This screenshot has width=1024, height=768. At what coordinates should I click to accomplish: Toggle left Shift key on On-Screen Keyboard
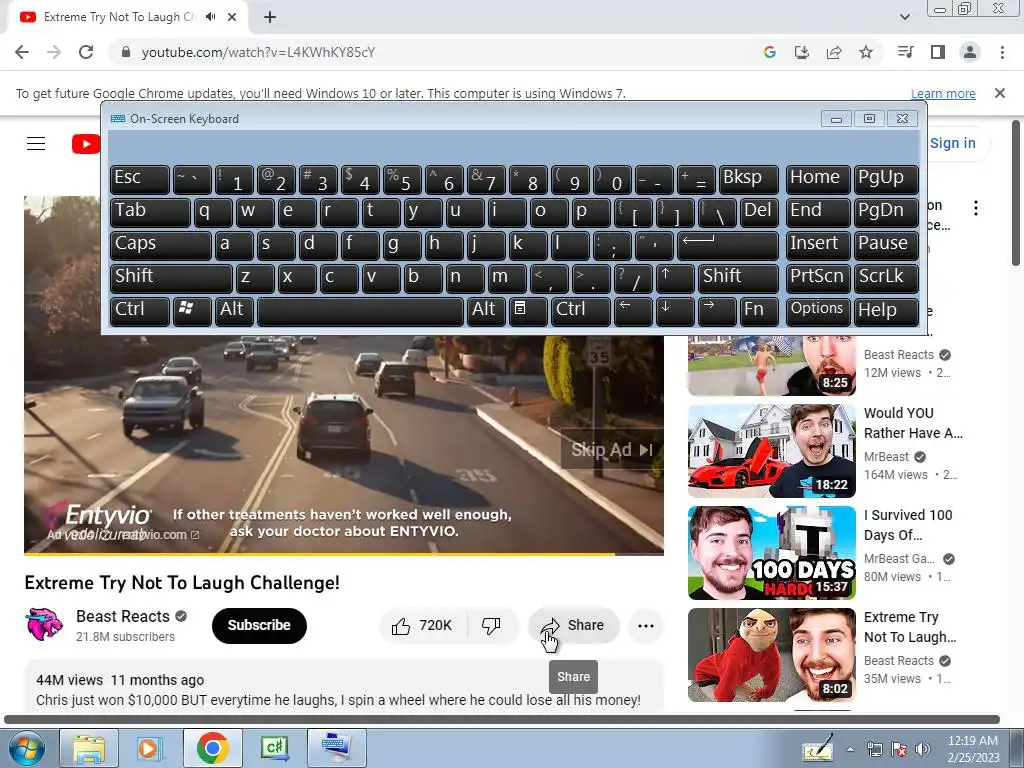(x=171, y=278)
